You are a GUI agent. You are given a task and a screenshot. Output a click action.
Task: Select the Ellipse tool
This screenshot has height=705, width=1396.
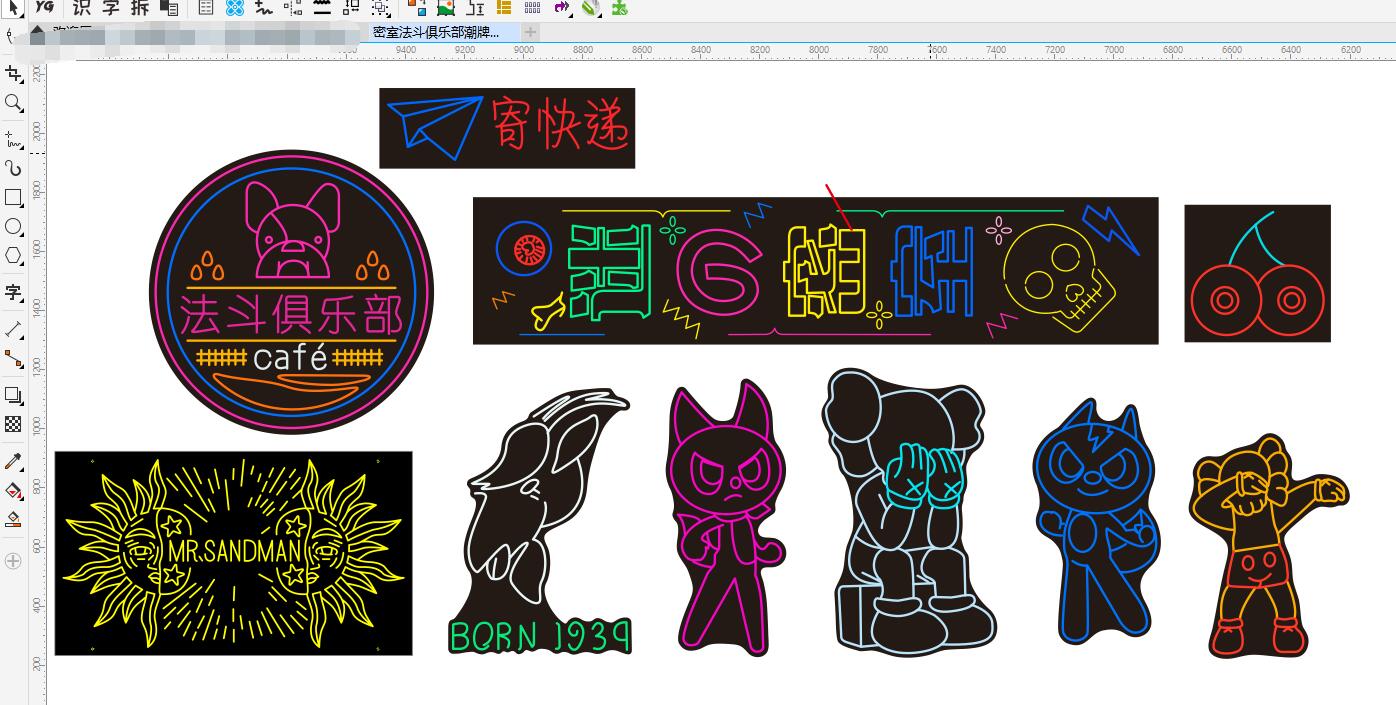point(13,227)
